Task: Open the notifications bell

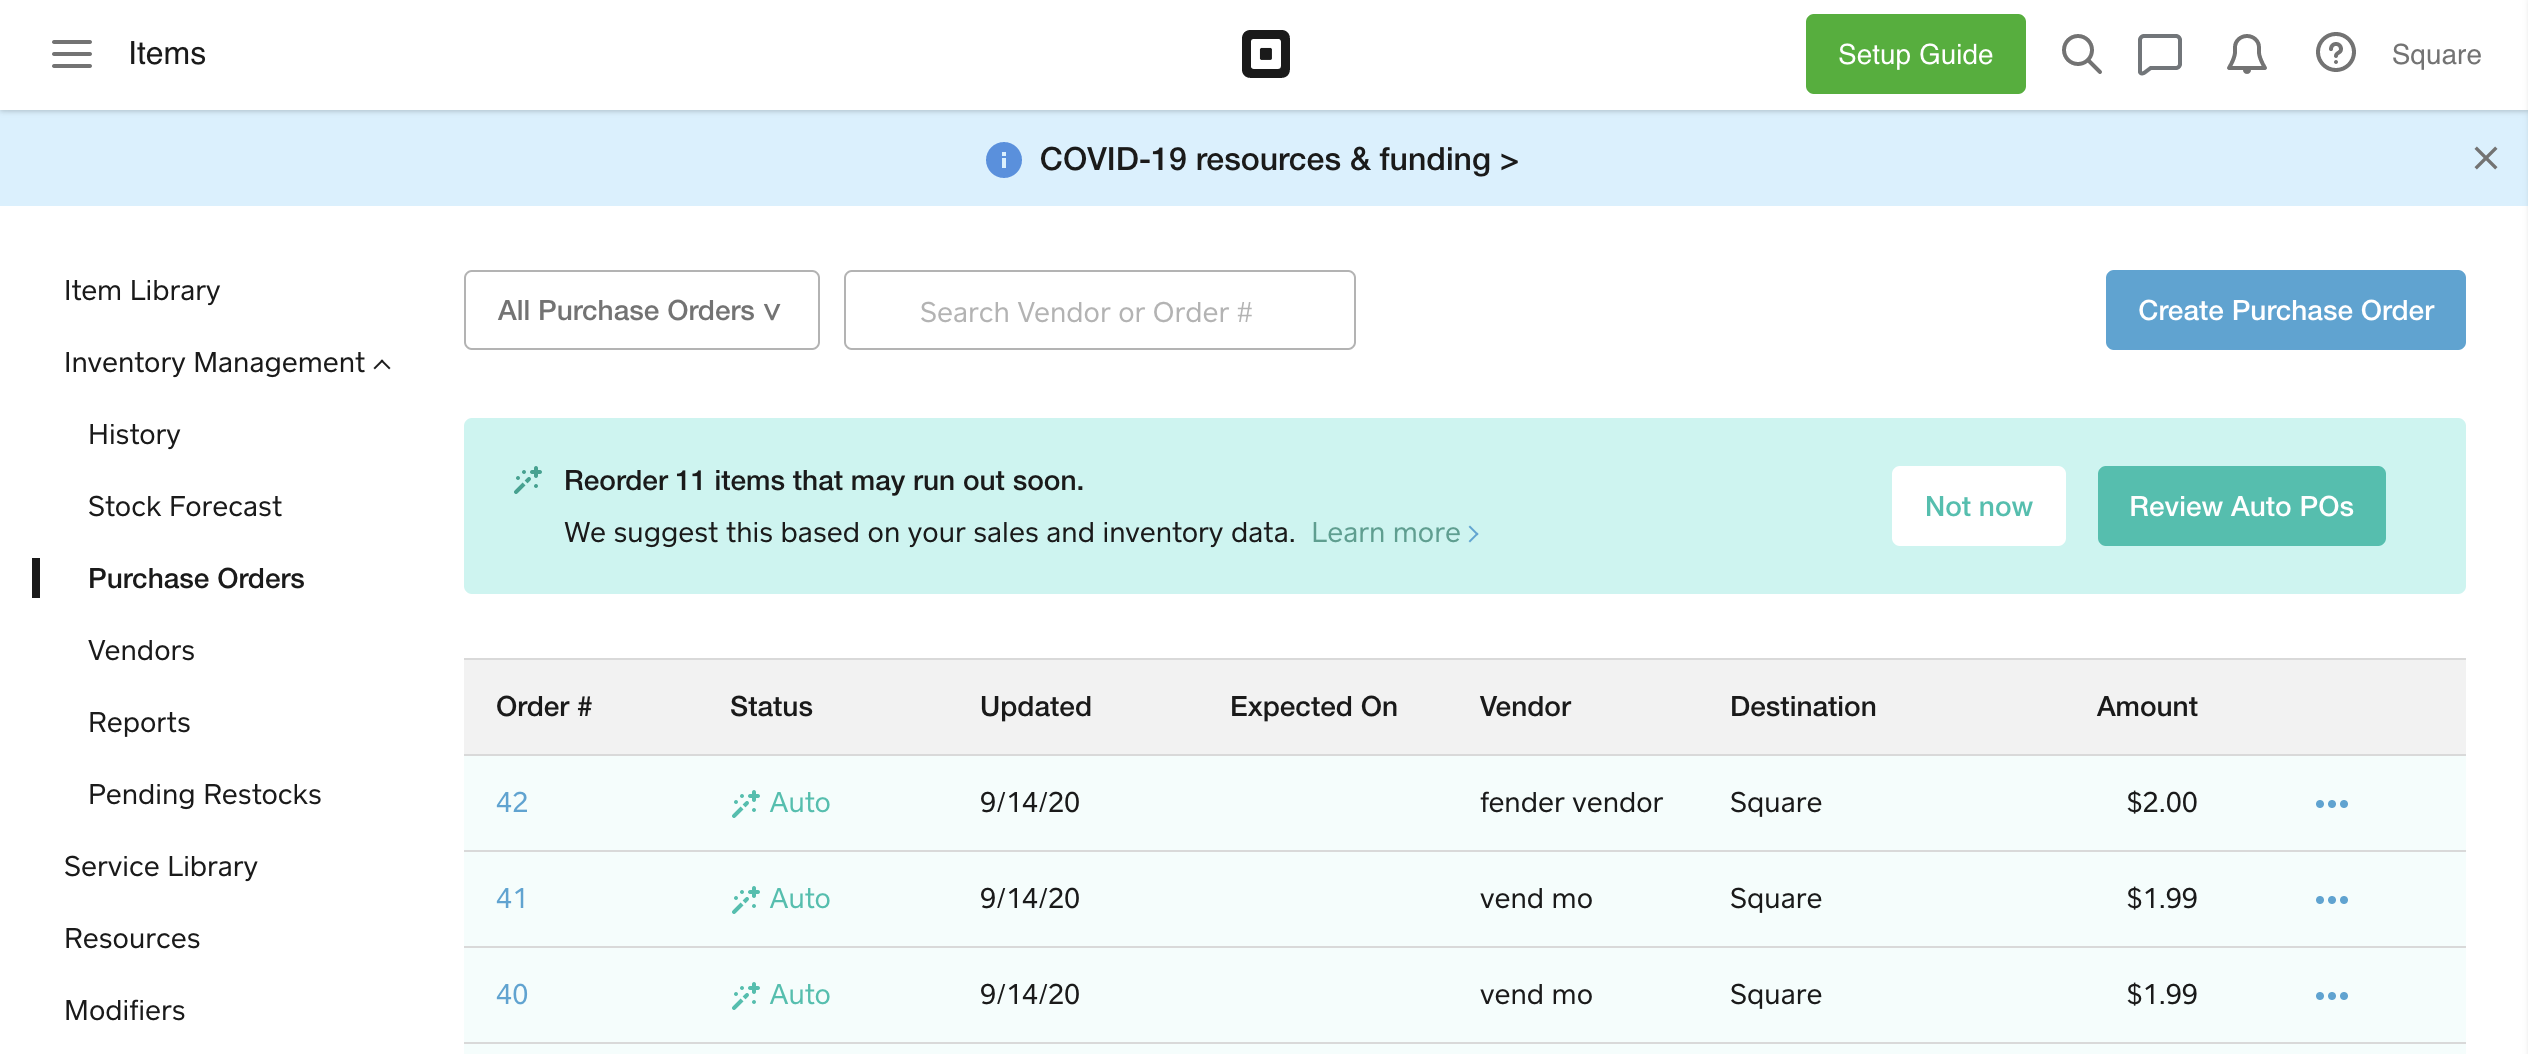Action: (2246, 54)
